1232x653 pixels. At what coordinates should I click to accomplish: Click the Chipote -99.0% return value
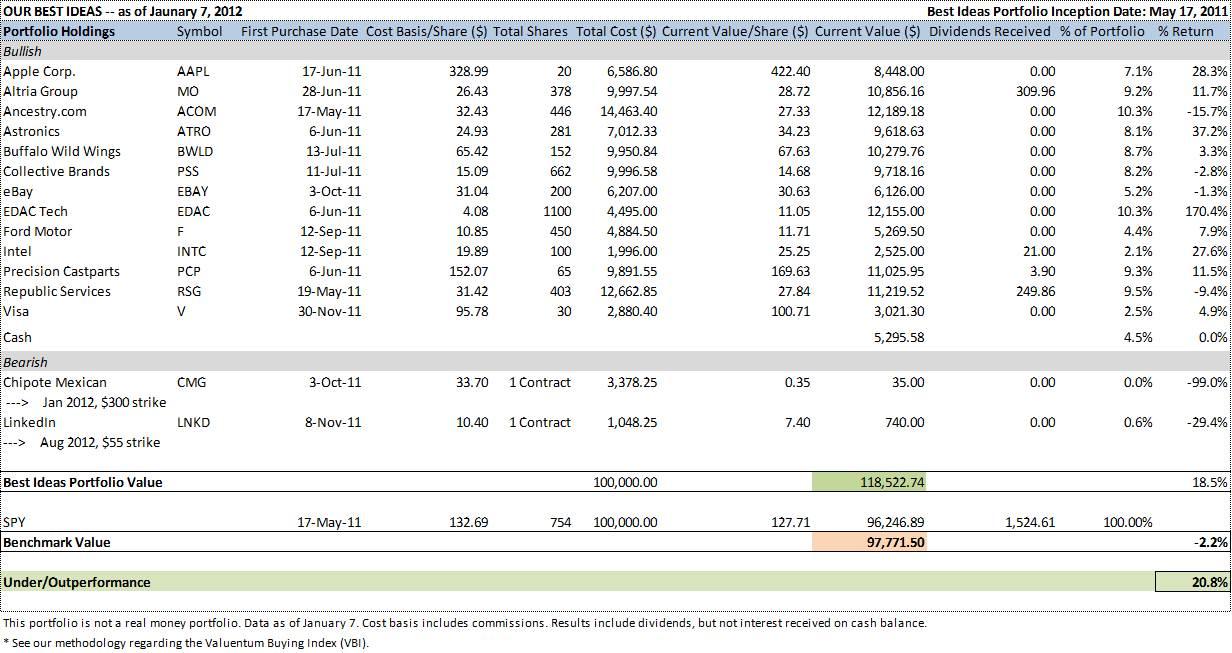[1208, 382]
